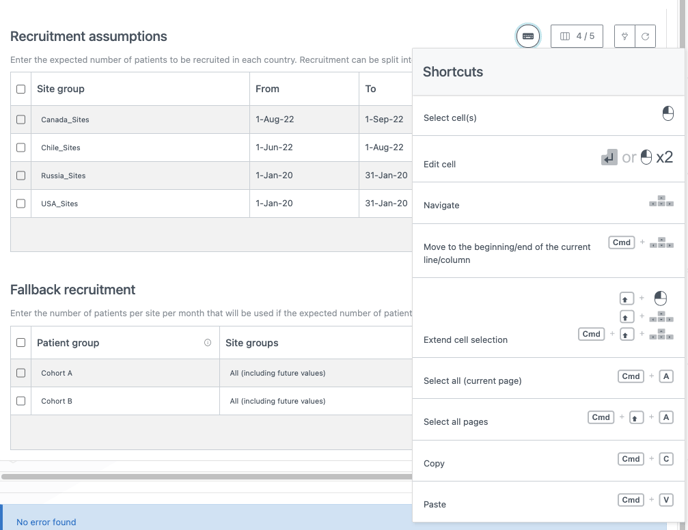Click the refresh table icon
This screenshot has width=688, height=530.
(645, 37)
